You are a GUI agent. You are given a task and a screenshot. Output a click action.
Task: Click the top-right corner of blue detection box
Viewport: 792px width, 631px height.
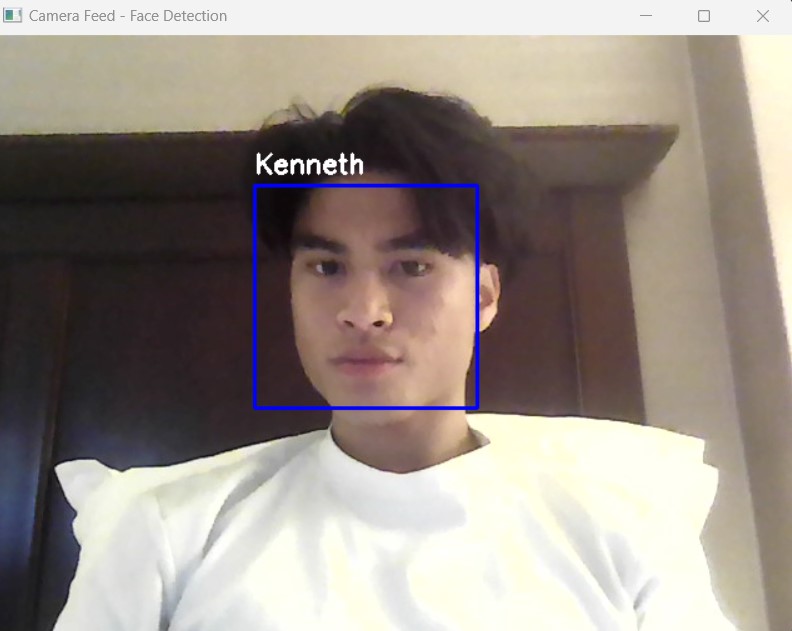tap(477, 186)
